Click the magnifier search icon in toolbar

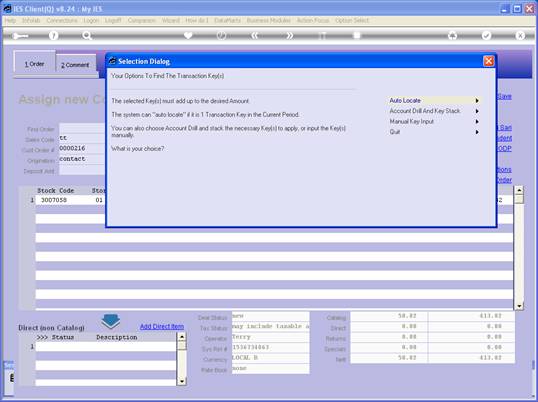pos(87,35)
